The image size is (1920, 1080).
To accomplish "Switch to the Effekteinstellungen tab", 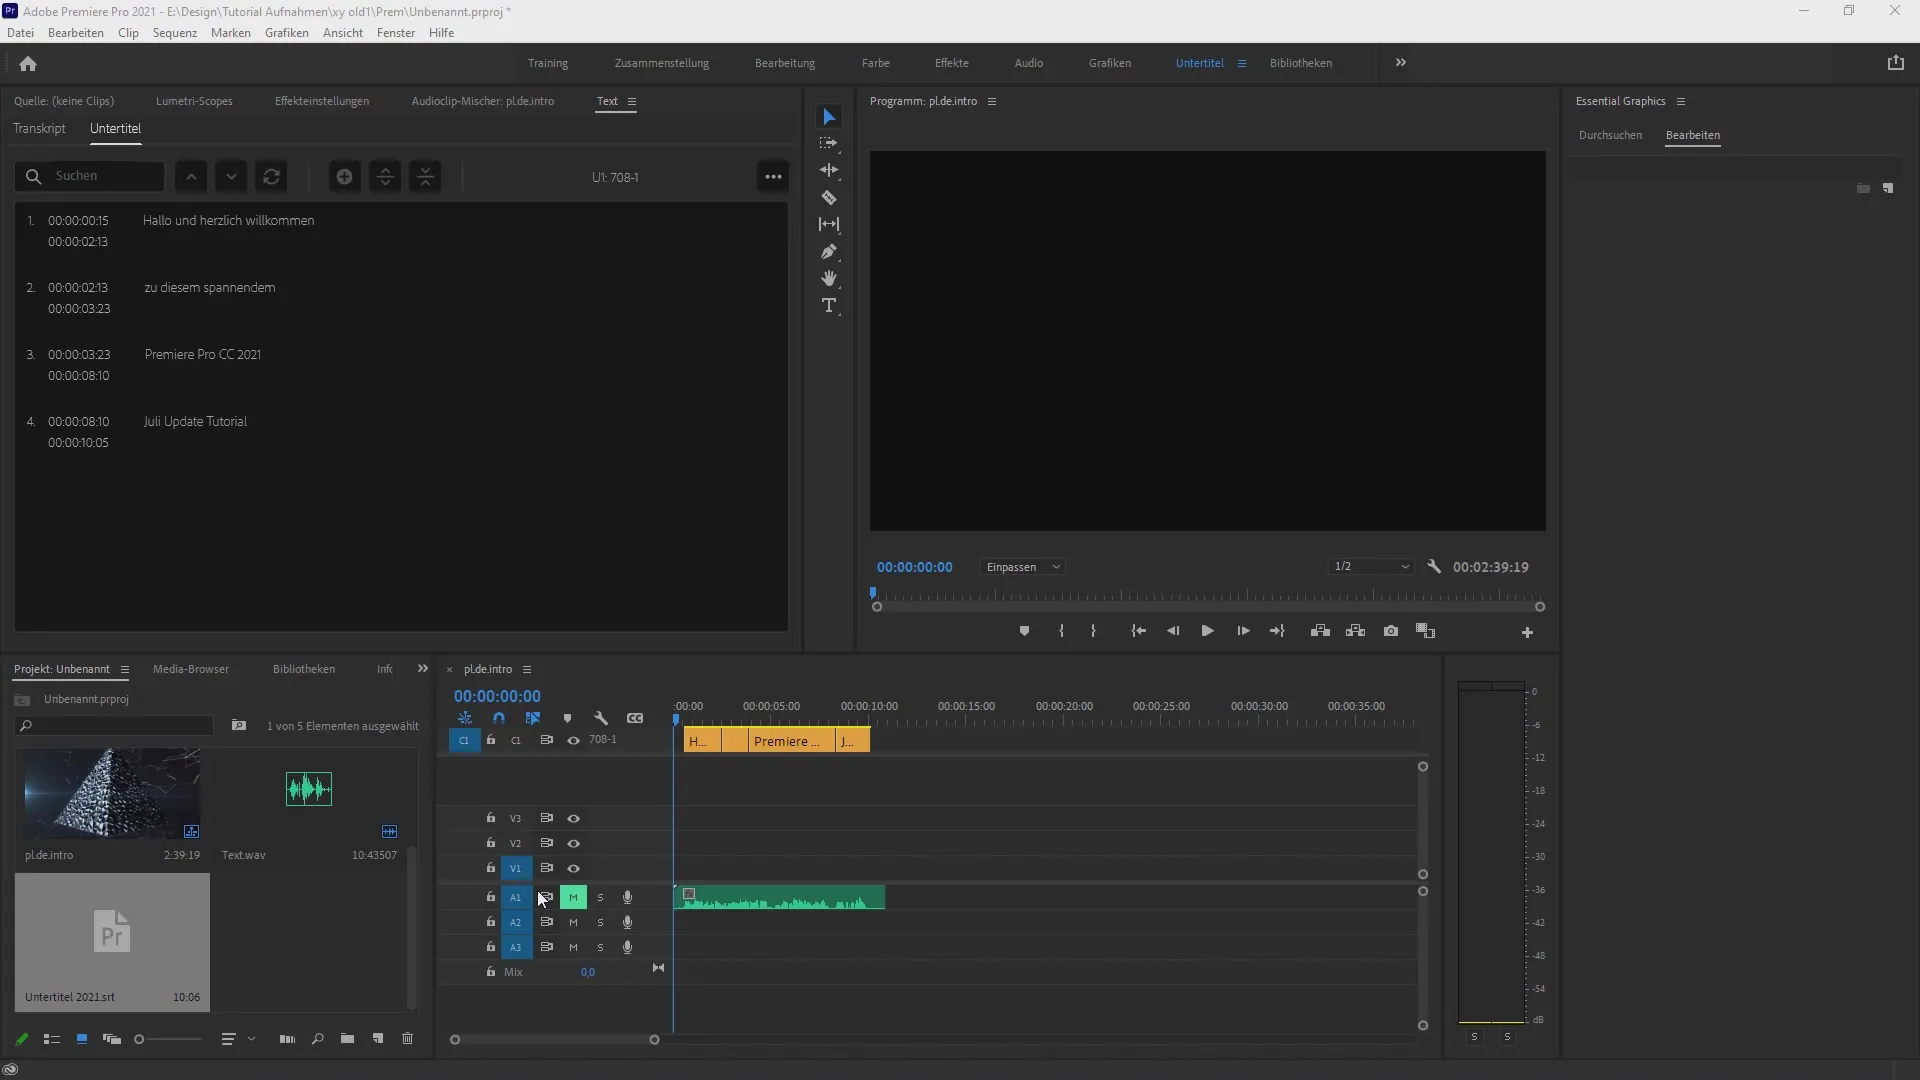I will coord(322,101).
